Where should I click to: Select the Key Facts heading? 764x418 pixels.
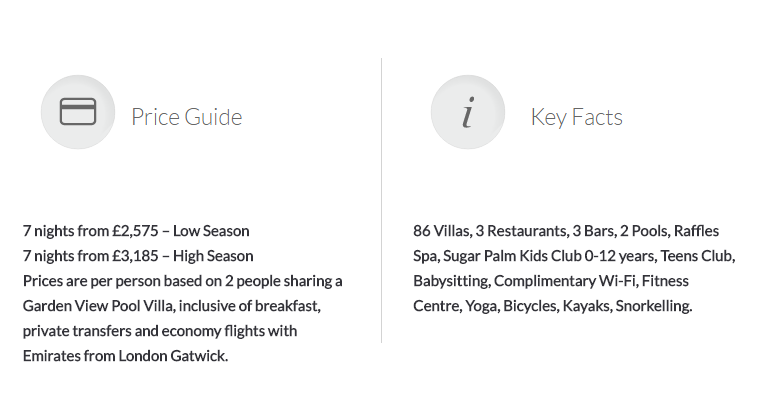576,117
